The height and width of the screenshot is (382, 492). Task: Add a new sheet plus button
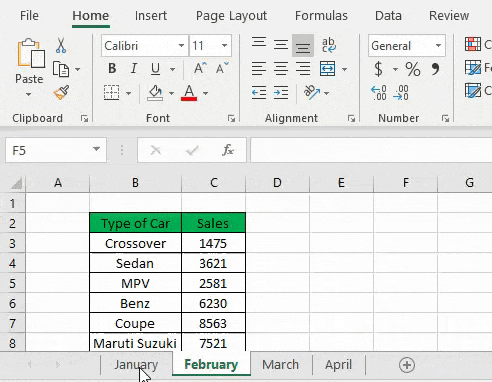[x=407, y=365]
